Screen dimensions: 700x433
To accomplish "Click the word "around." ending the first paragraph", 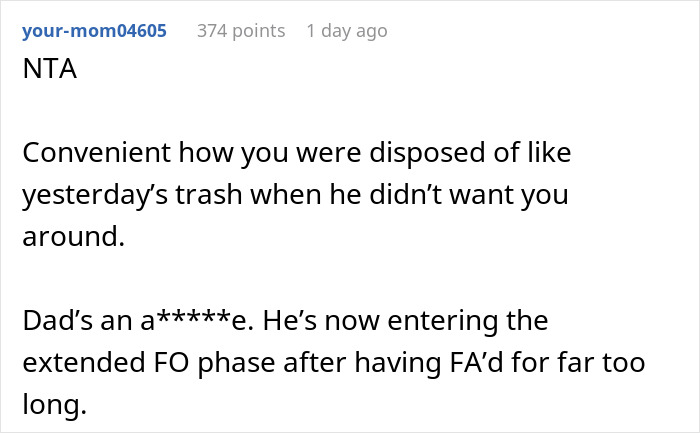I will click(70, 237).
